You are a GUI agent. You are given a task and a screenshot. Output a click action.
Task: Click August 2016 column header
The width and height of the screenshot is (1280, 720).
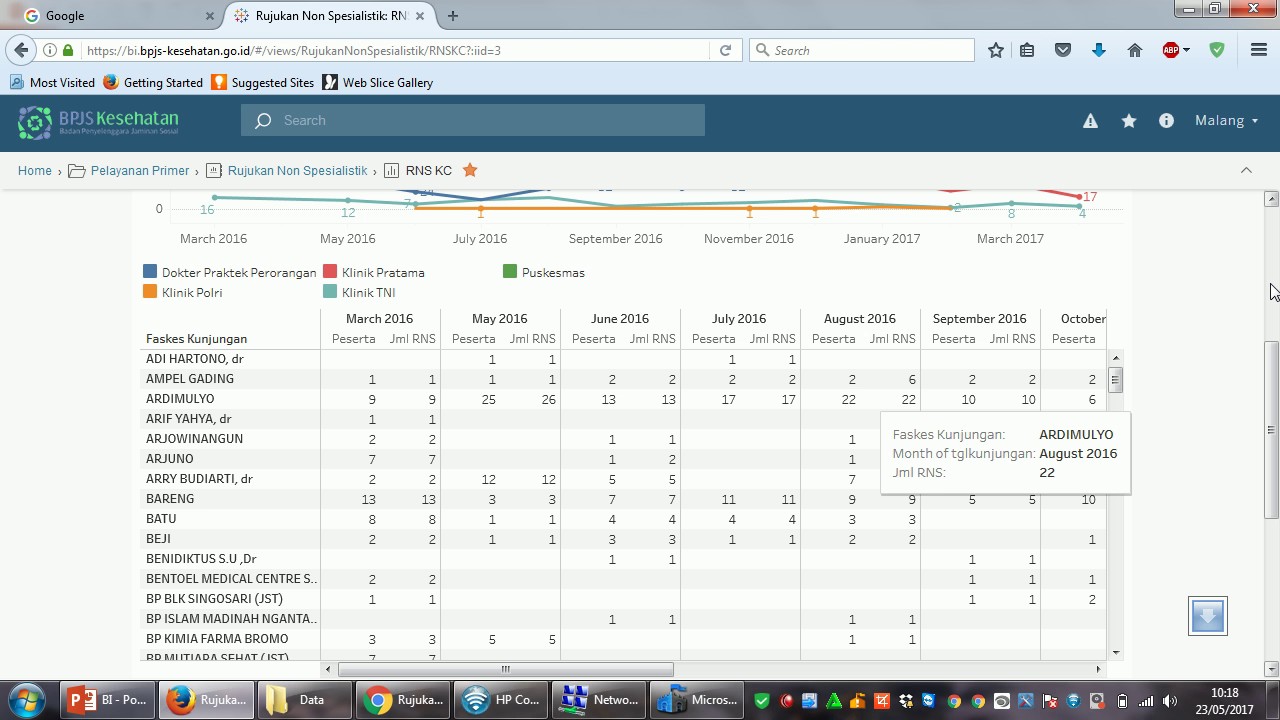(x=860, y=319)
